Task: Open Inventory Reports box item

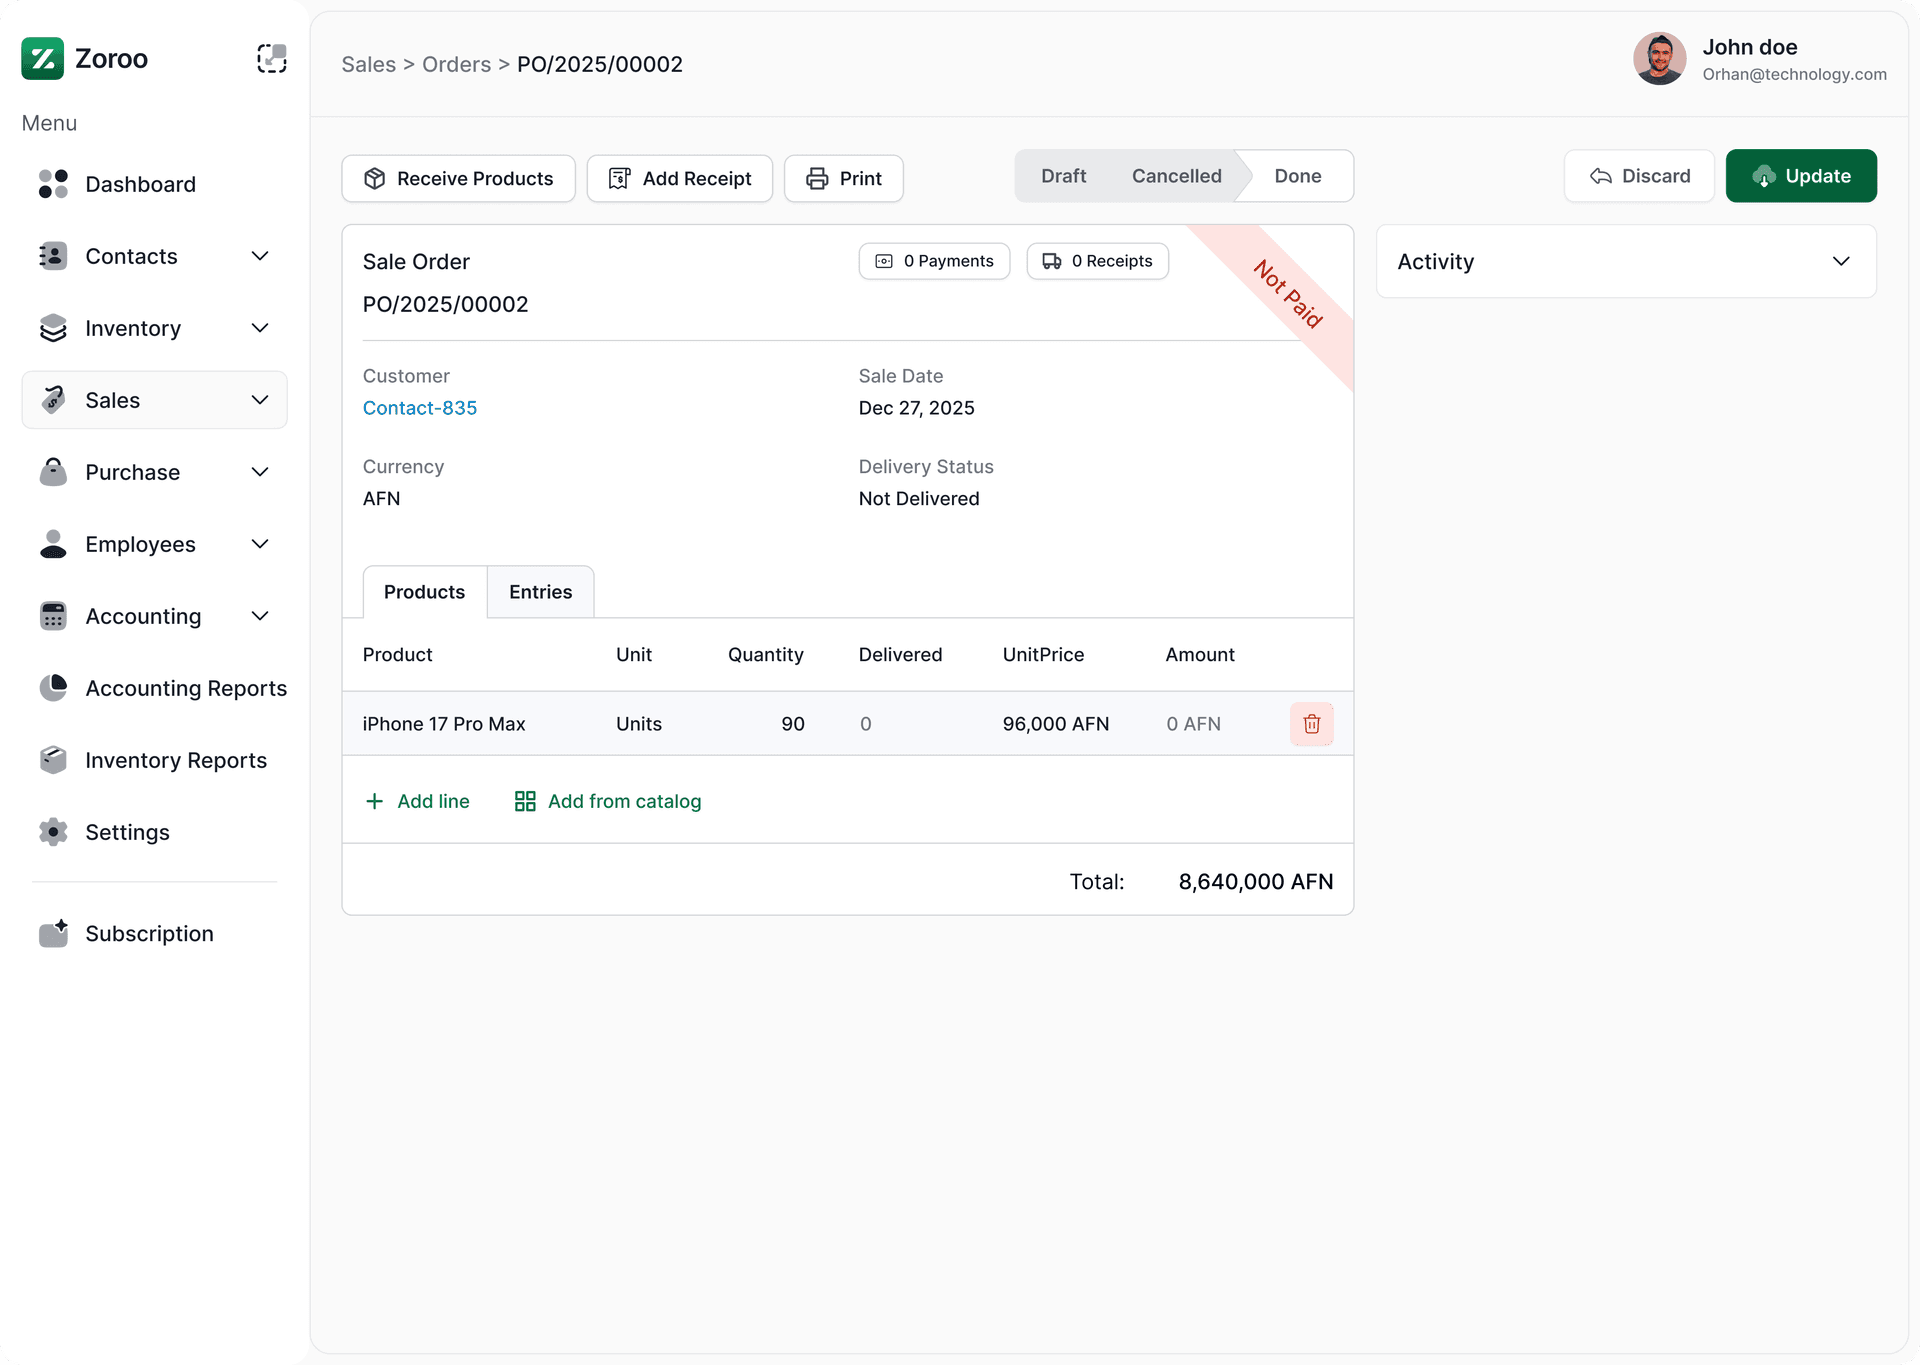Action: coord(175,760)
